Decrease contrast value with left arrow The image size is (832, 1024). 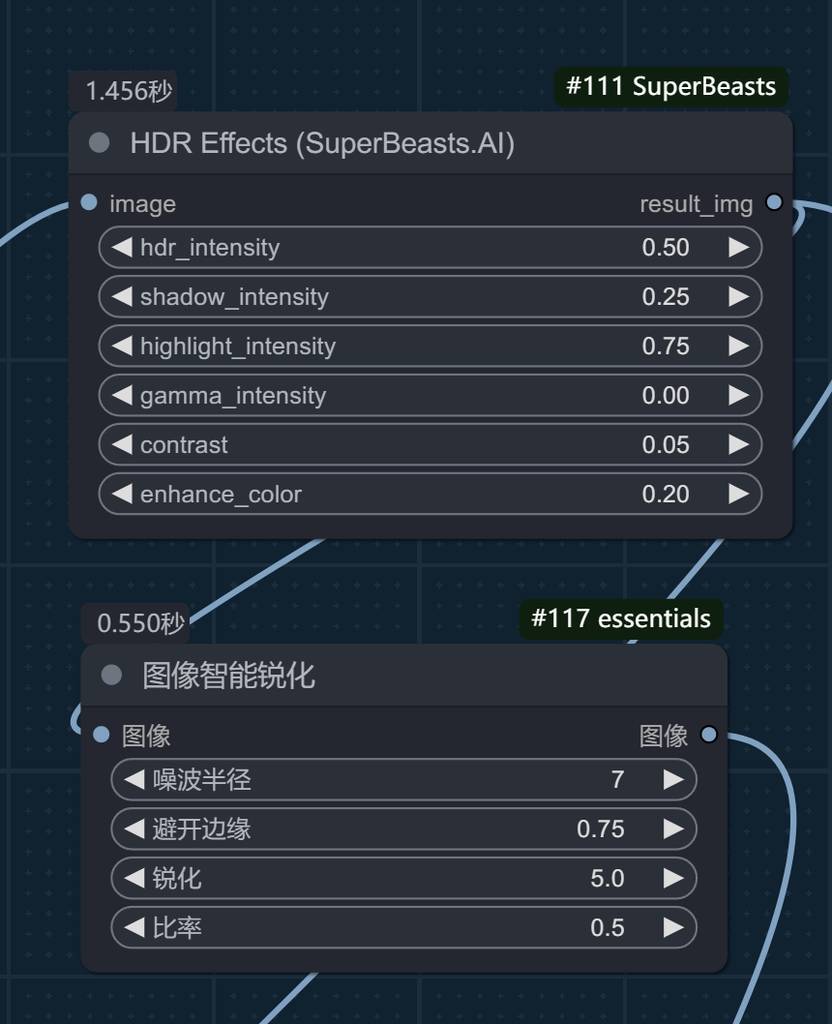coord(122,444)
